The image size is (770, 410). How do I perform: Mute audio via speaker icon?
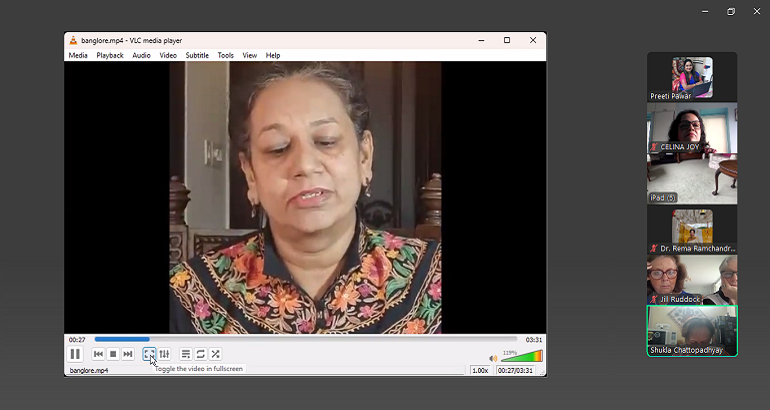(x=493, y=358)
